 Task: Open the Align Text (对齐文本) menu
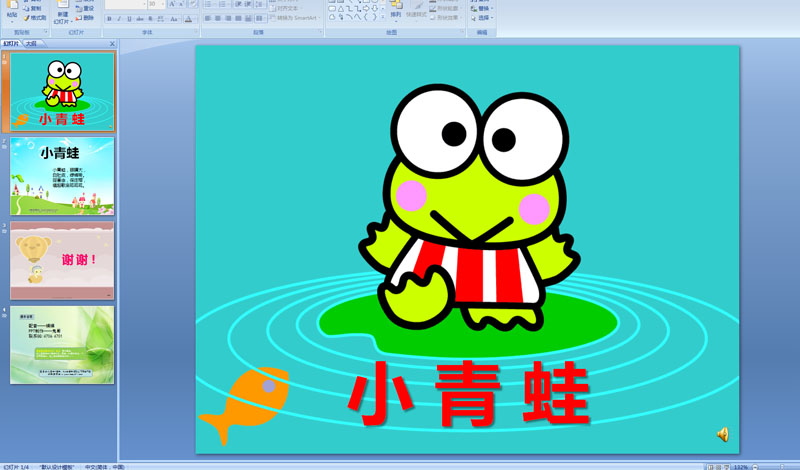(286, 8)
